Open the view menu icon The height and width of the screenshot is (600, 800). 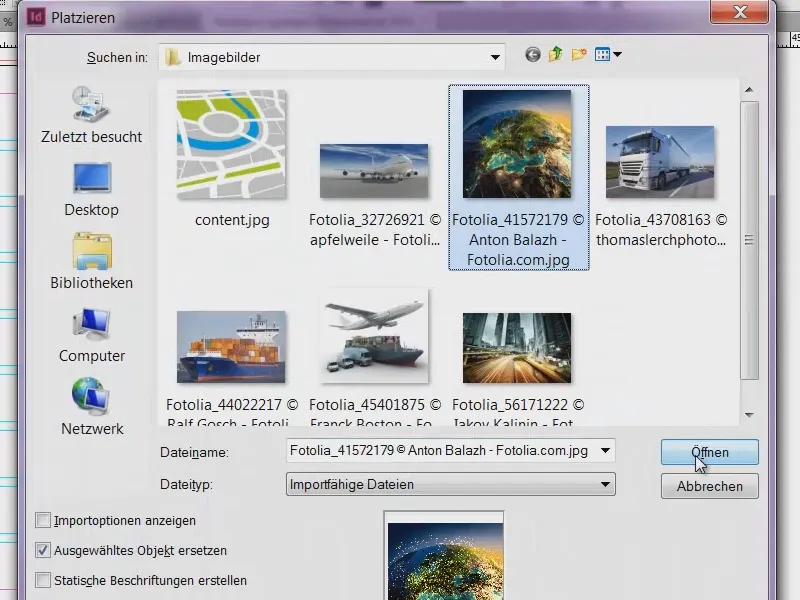[608, 54]
